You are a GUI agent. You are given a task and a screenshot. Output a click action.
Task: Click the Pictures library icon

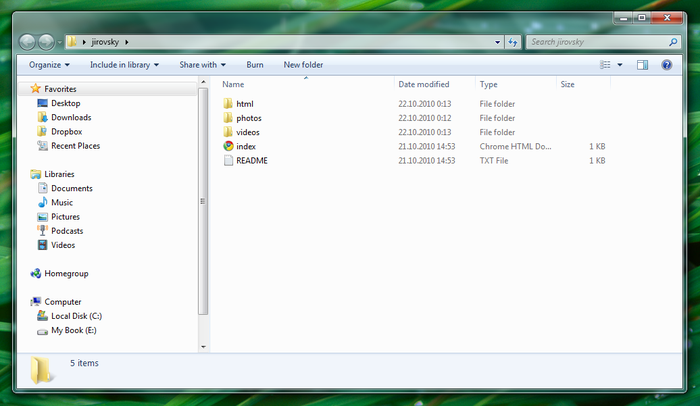[42, 217]
